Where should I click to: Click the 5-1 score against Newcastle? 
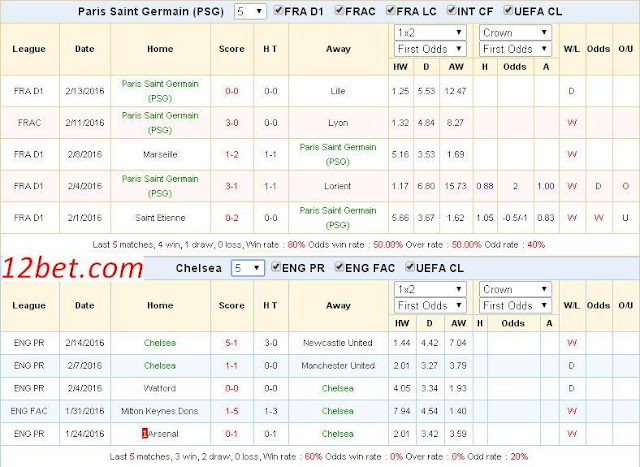tap(231, 343)
